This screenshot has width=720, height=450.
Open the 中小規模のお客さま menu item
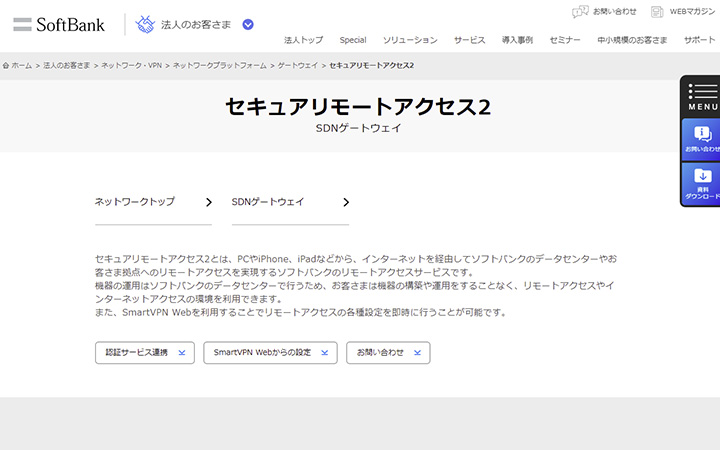pyautogui.click(x=632, y=40)
